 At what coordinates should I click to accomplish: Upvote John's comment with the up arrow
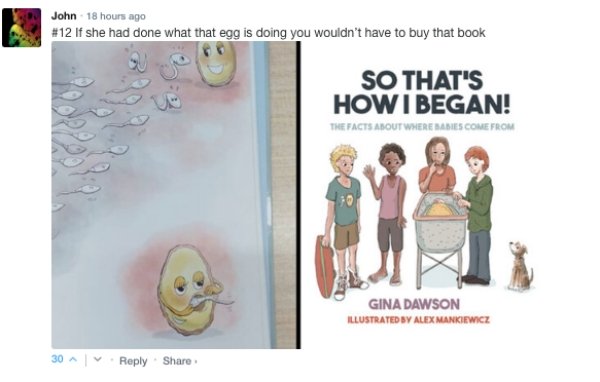pyautogui.click(x=73, y=360)
